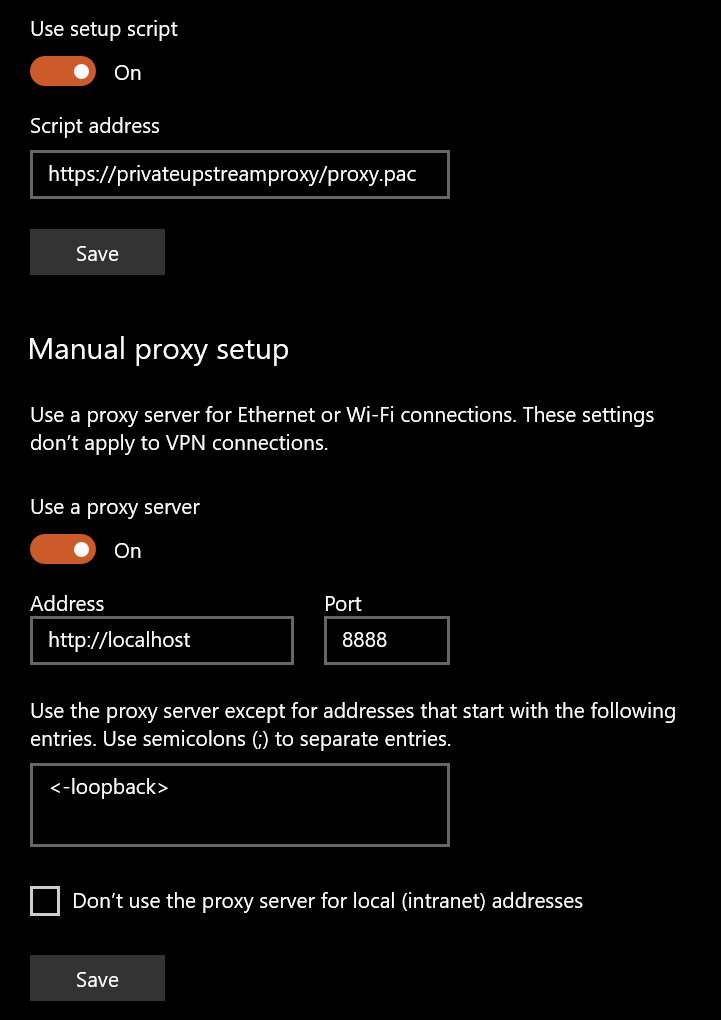Click Save under the Script address field

(x=97, y=252)
